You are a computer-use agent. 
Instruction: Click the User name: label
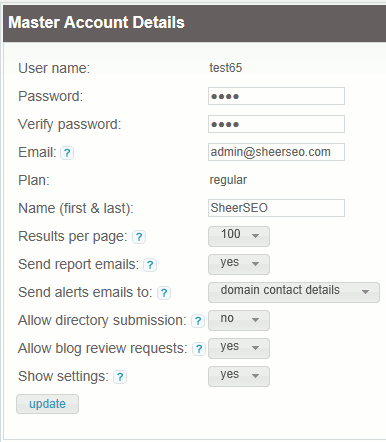54,68
